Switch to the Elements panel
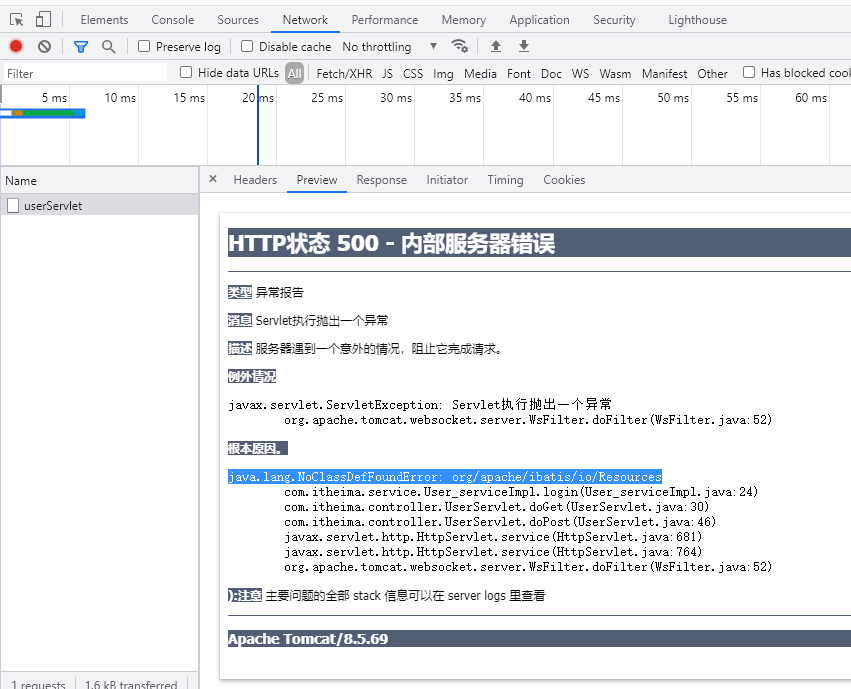The height and width of the screenshot is (689, 851). point(104,20)
